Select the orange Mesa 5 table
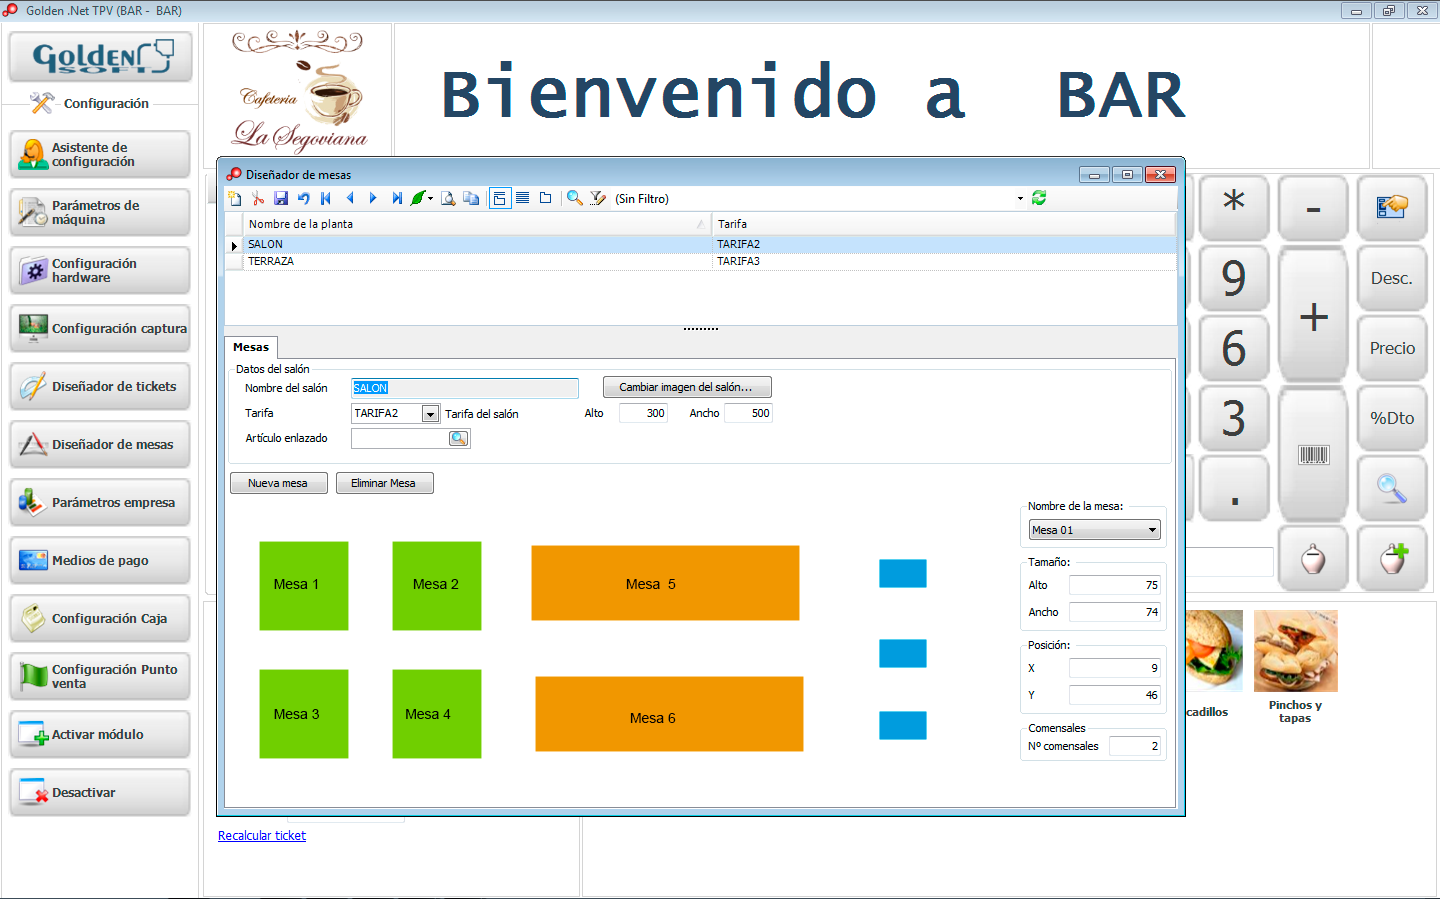The image size is (1440, 899). pyautogui.click(x=665, y=583)
